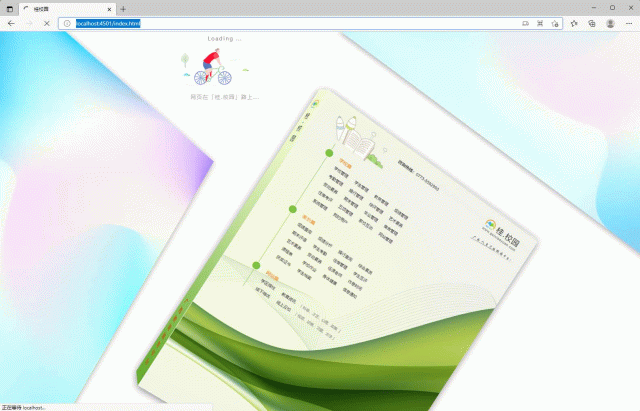640x411 pixels.
Task: Click the Collections icon in the toolbar
Action: coord(592,22)
